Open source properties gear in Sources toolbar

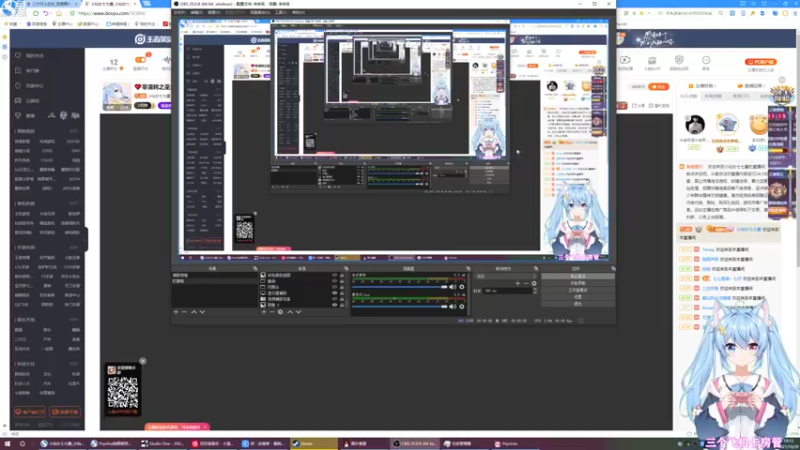[x=280, y=312]
